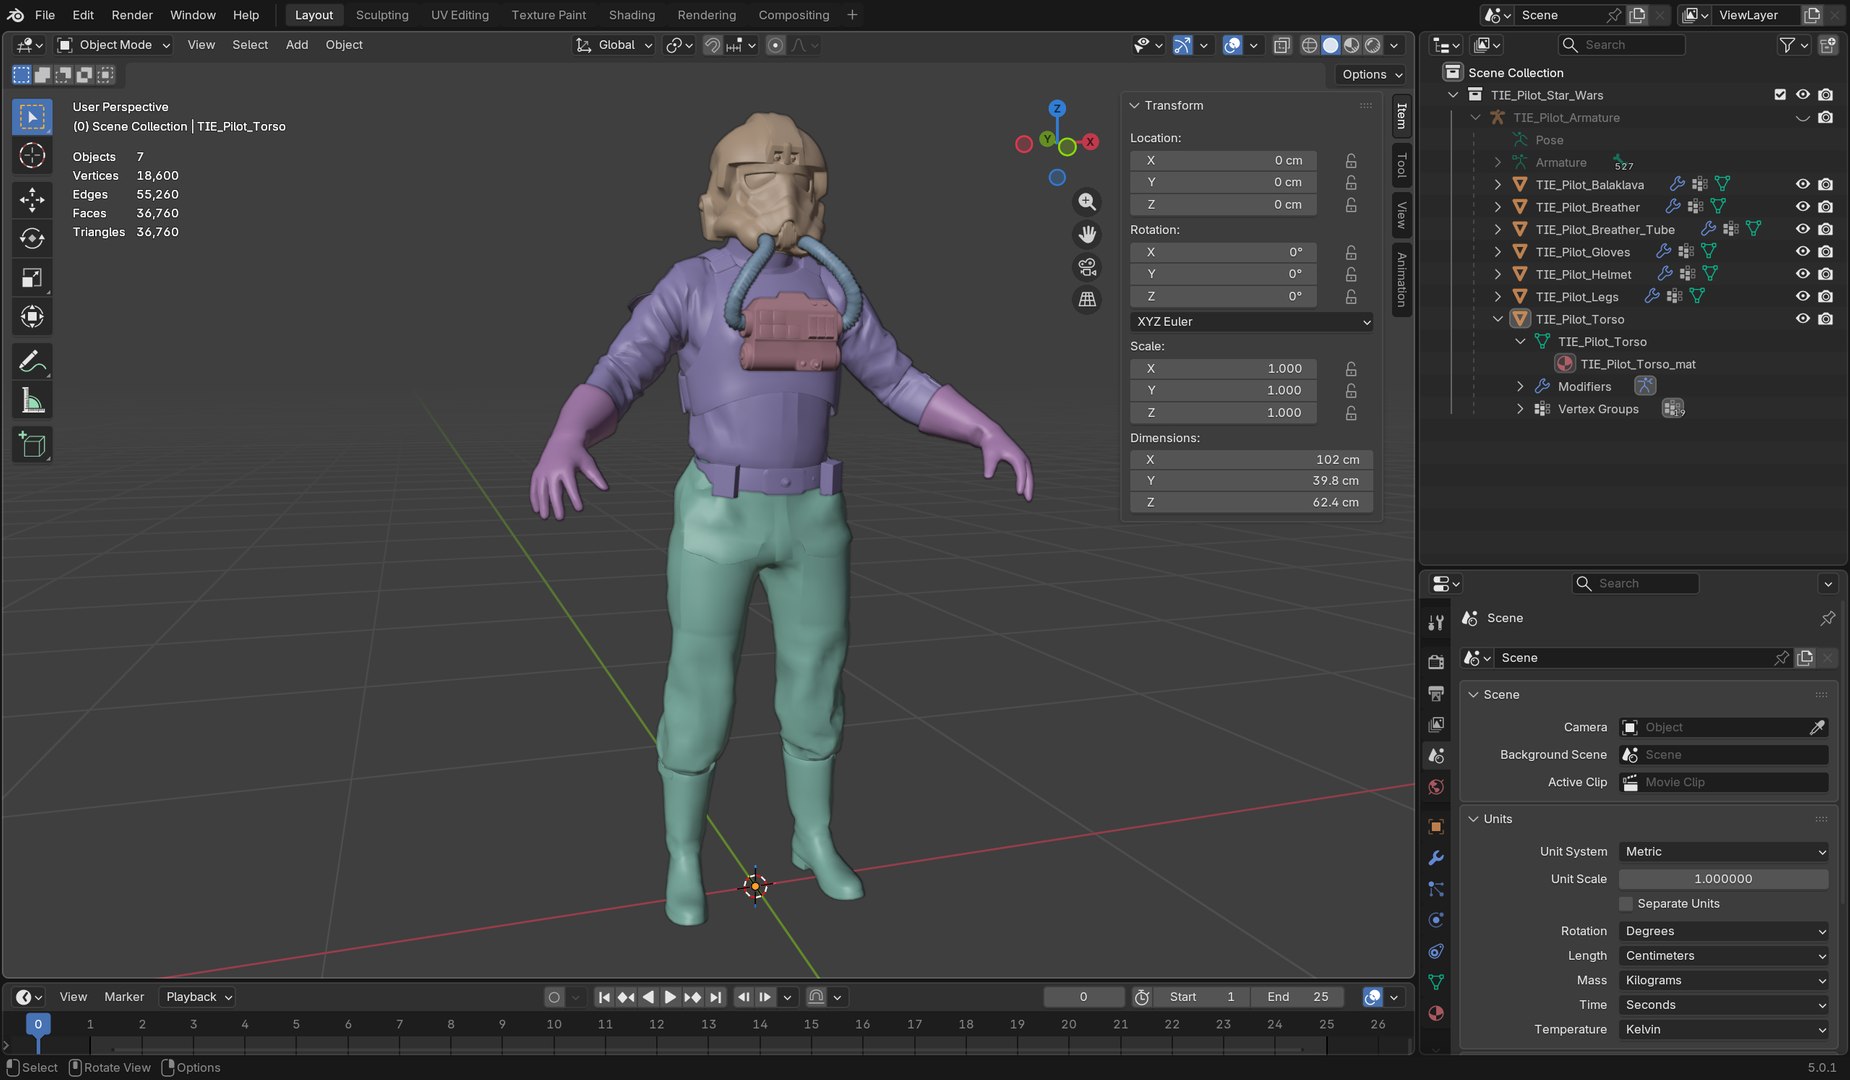This screenshot has width=1850, height=1080.
Task: Select the Add Cube tool
Action: (x=32, y=445)
